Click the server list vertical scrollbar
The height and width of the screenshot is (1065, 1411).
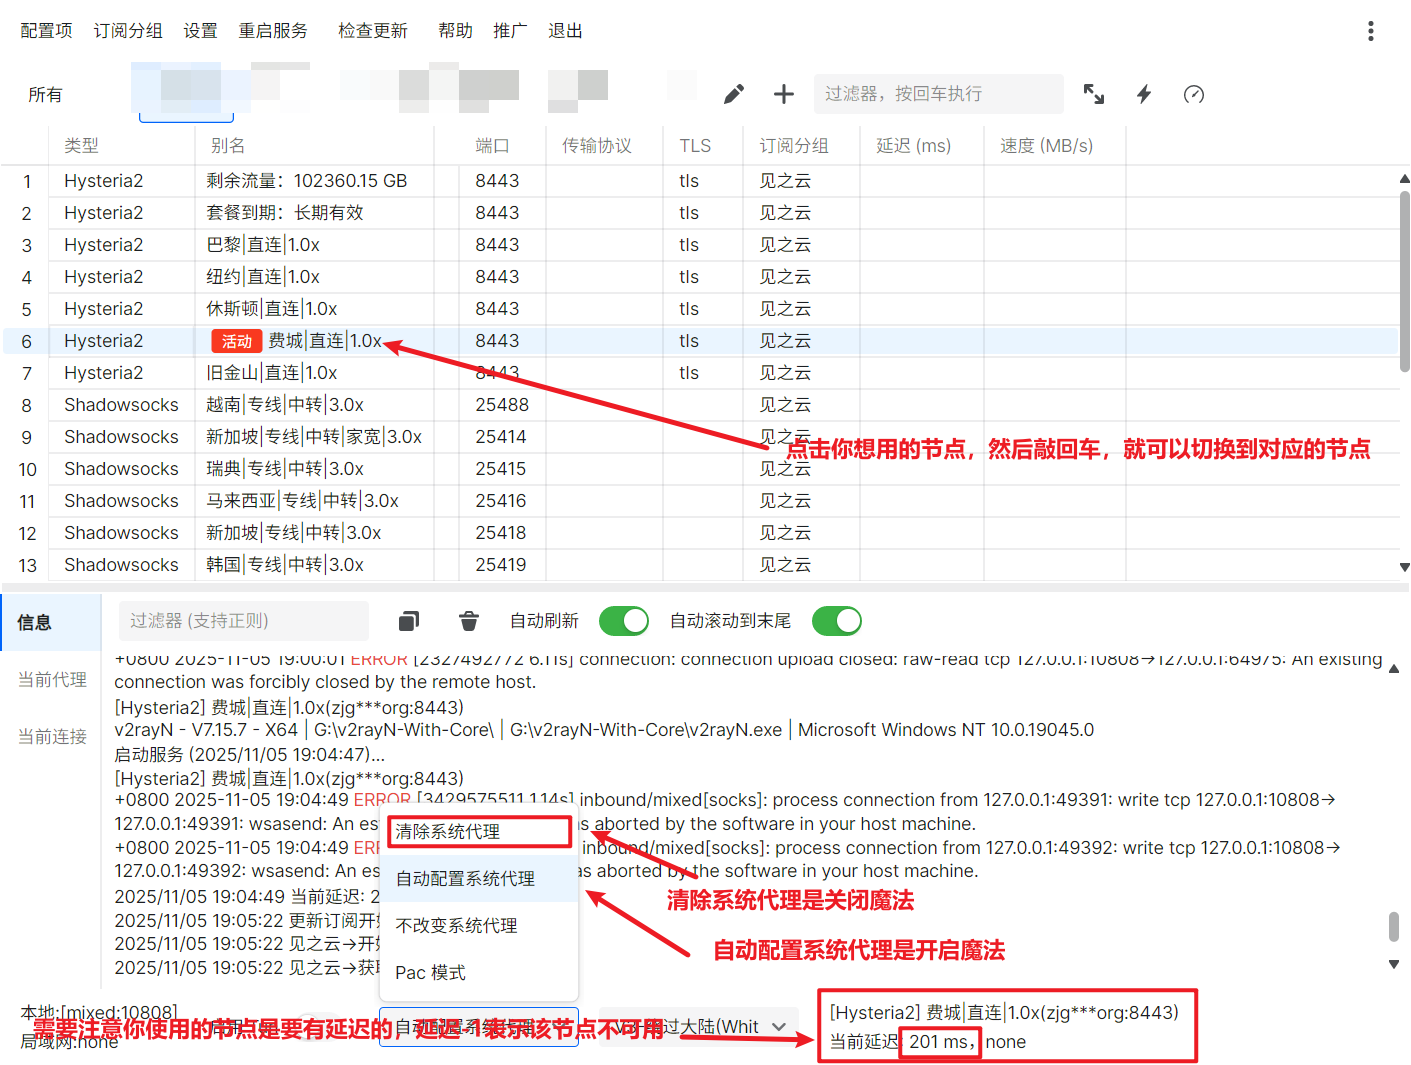coord(1404,280)
